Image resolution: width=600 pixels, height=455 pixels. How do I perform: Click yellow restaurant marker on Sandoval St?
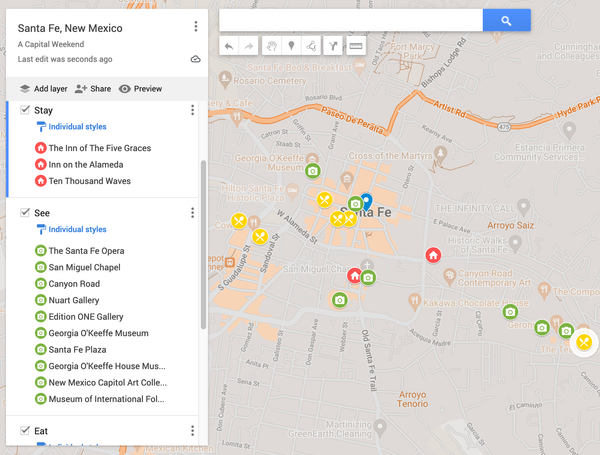(x=260, y=236)
